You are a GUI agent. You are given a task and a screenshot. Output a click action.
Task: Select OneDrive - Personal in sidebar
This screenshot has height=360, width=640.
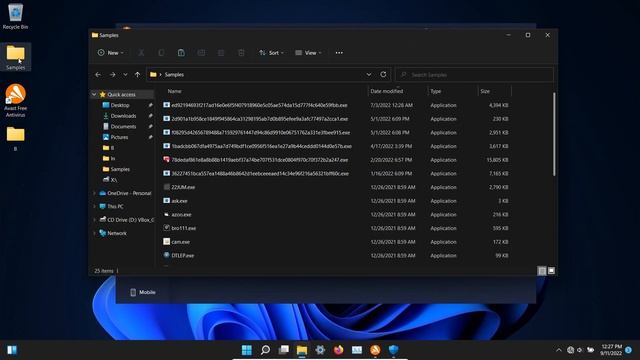coord(129,193)
